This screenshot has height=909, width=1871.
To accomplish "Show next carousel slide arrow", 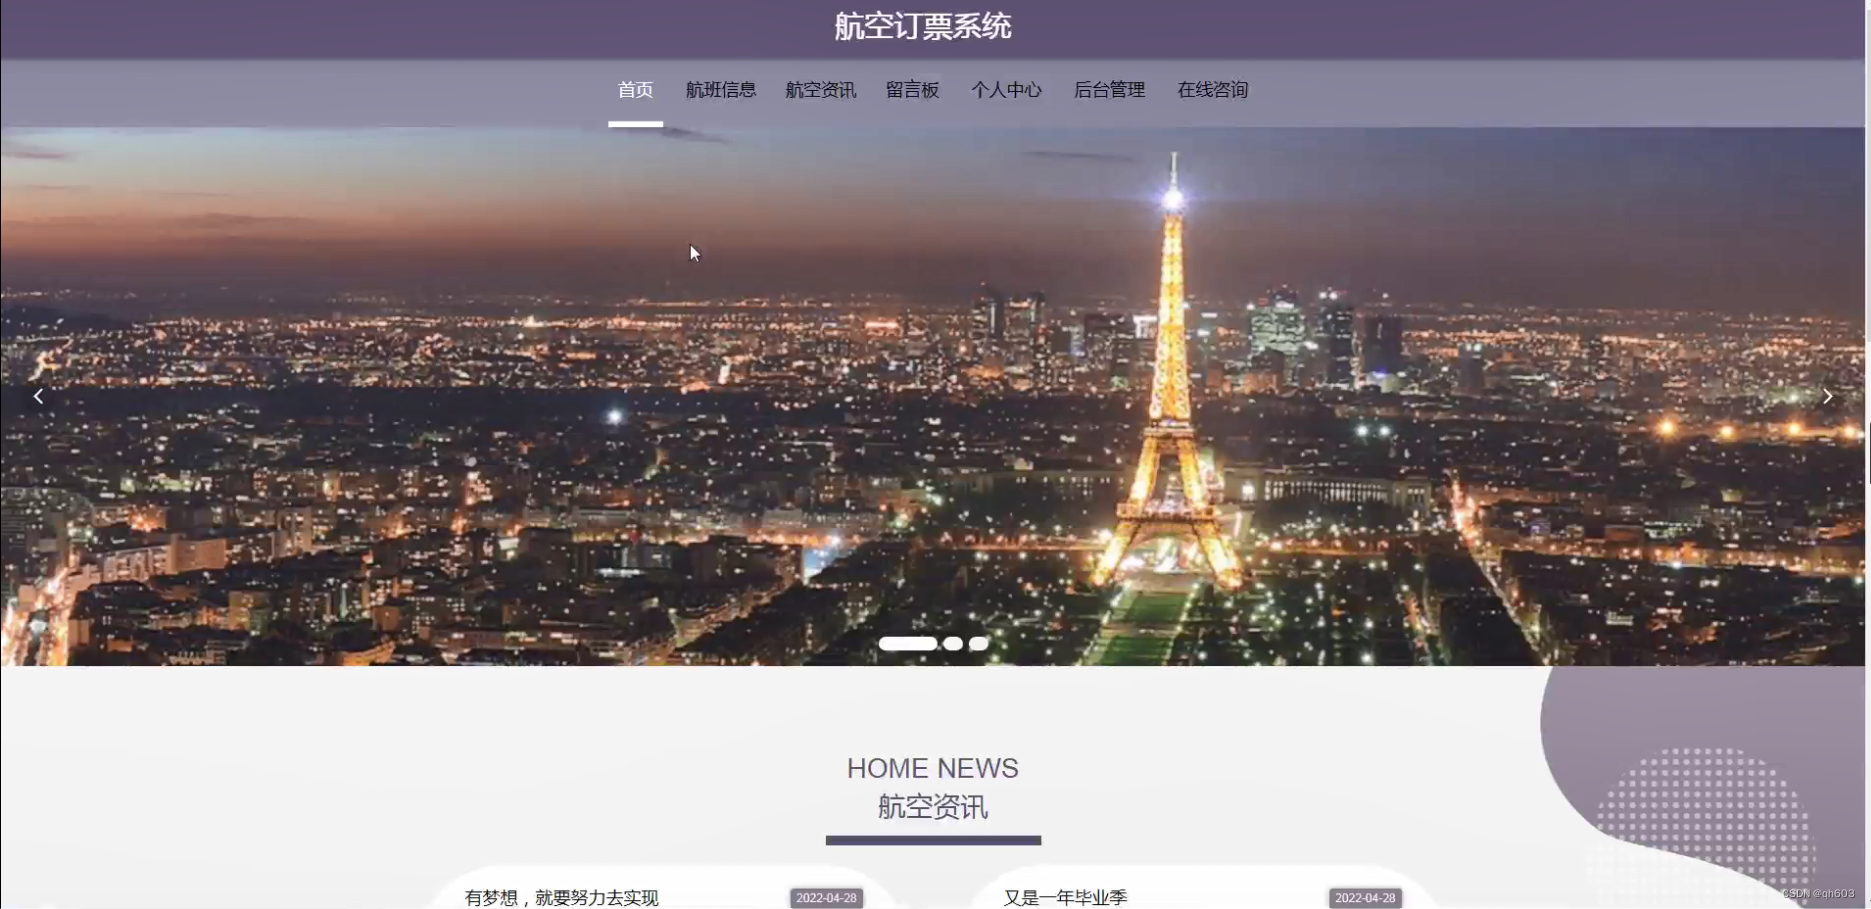I will (x=1827, y=396).
